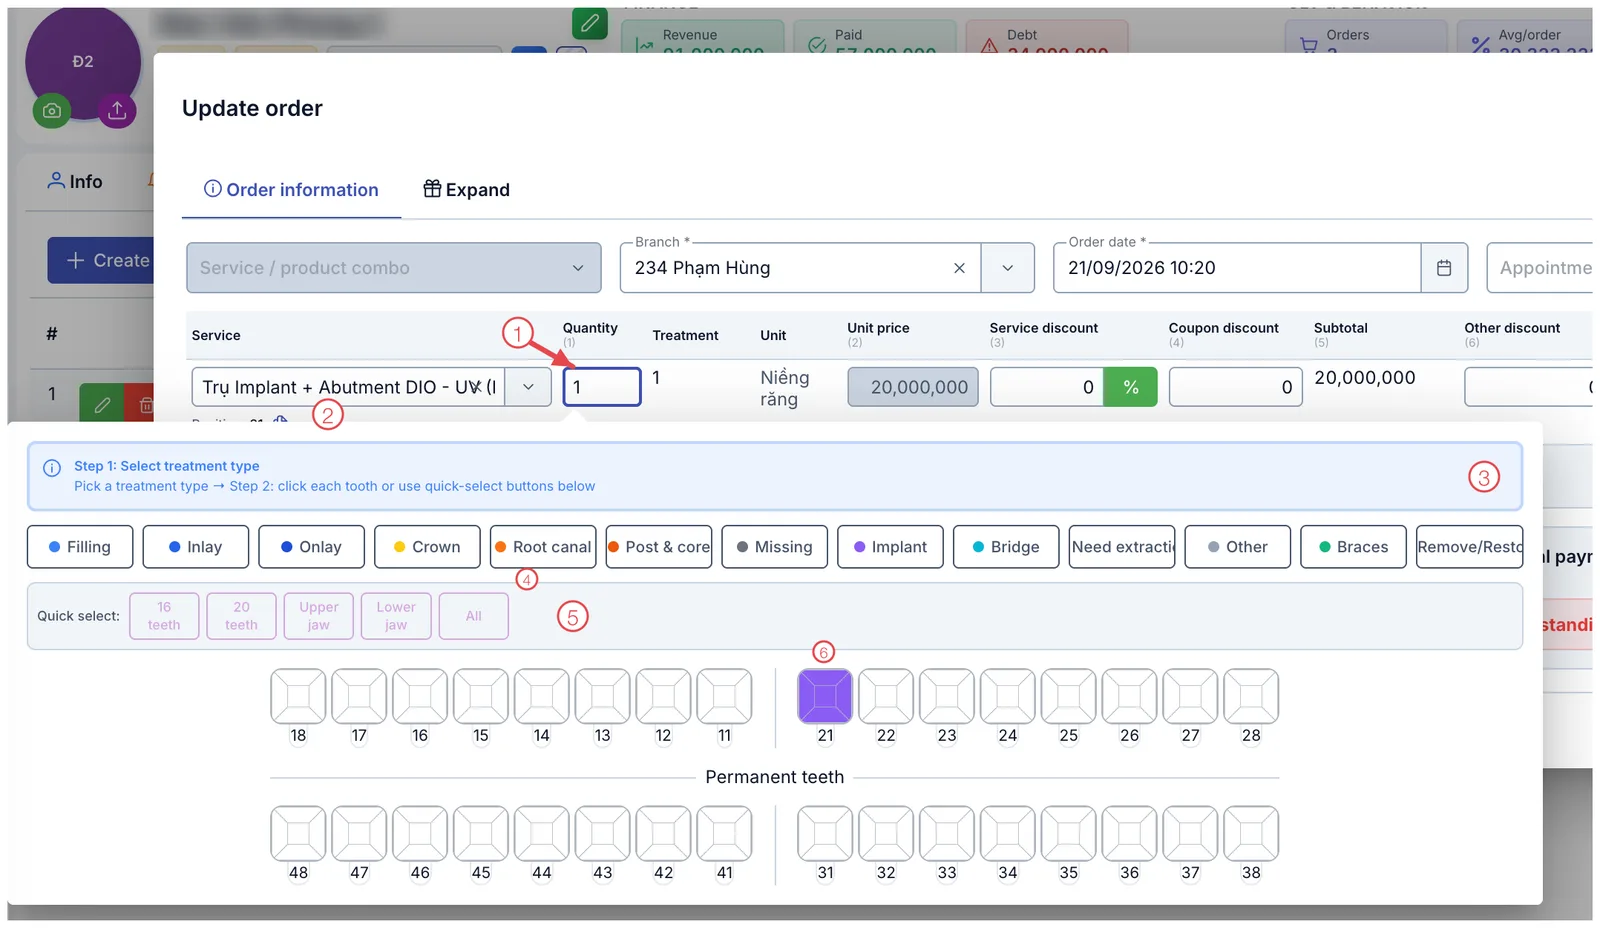Image resolution: width=1600 pixels, height=928 pixels.
Task: Choose the Implant treatment type
Action: pyautogui.click(x=890, y=547)
